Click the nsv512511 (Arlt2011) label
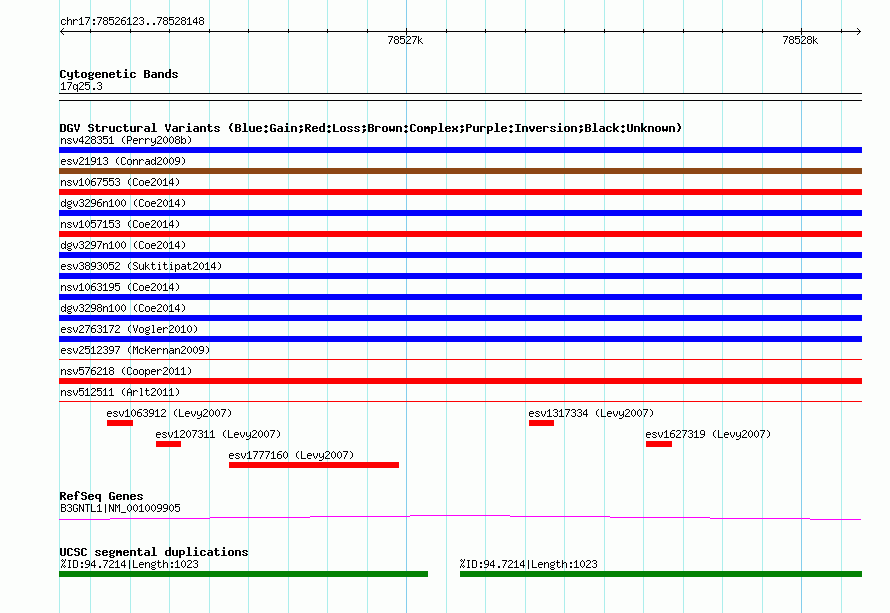890x613 pixels. point(120,392)
